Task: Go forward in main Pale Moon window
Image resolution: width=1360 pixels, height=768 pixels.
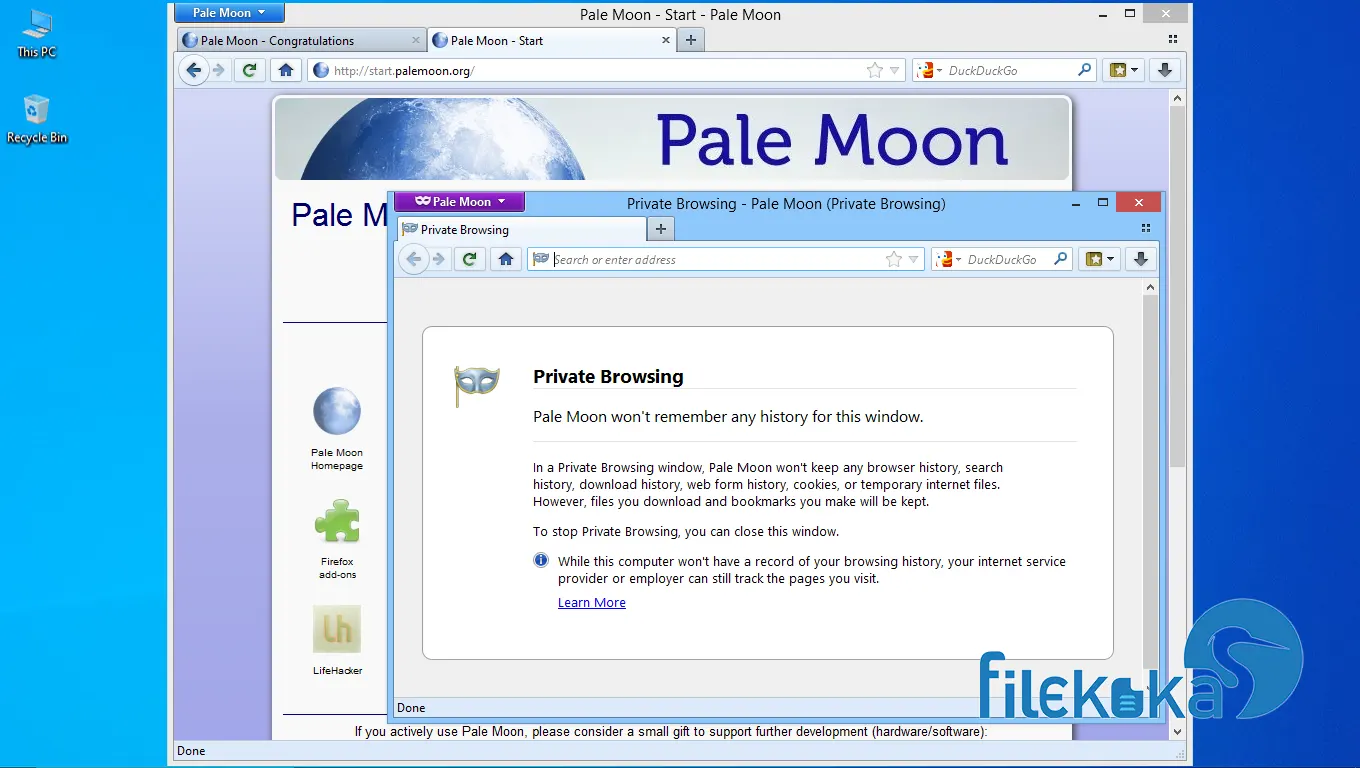Action: click(219, 70)
